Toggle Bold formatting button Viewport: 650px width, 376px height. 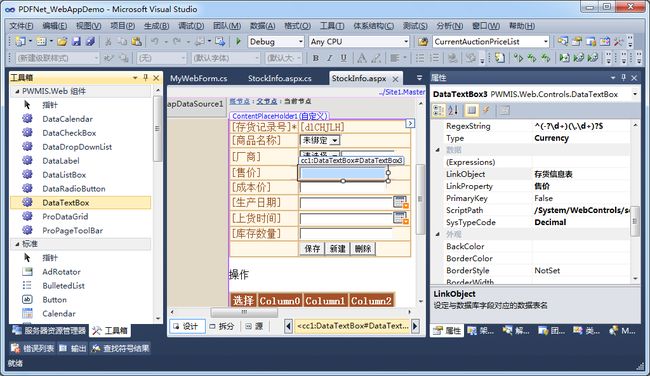point(315,58)
